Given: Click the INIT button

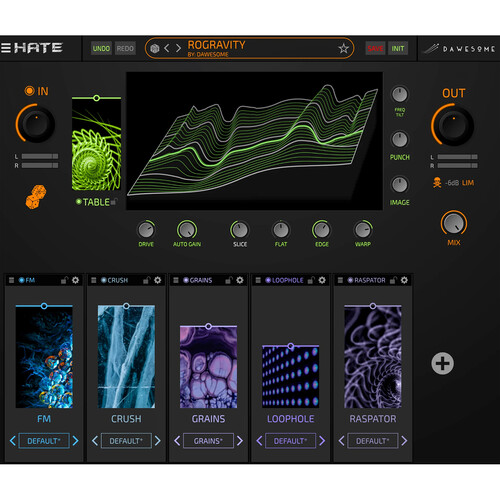Looking at the screenshot, I should [398, 49].
